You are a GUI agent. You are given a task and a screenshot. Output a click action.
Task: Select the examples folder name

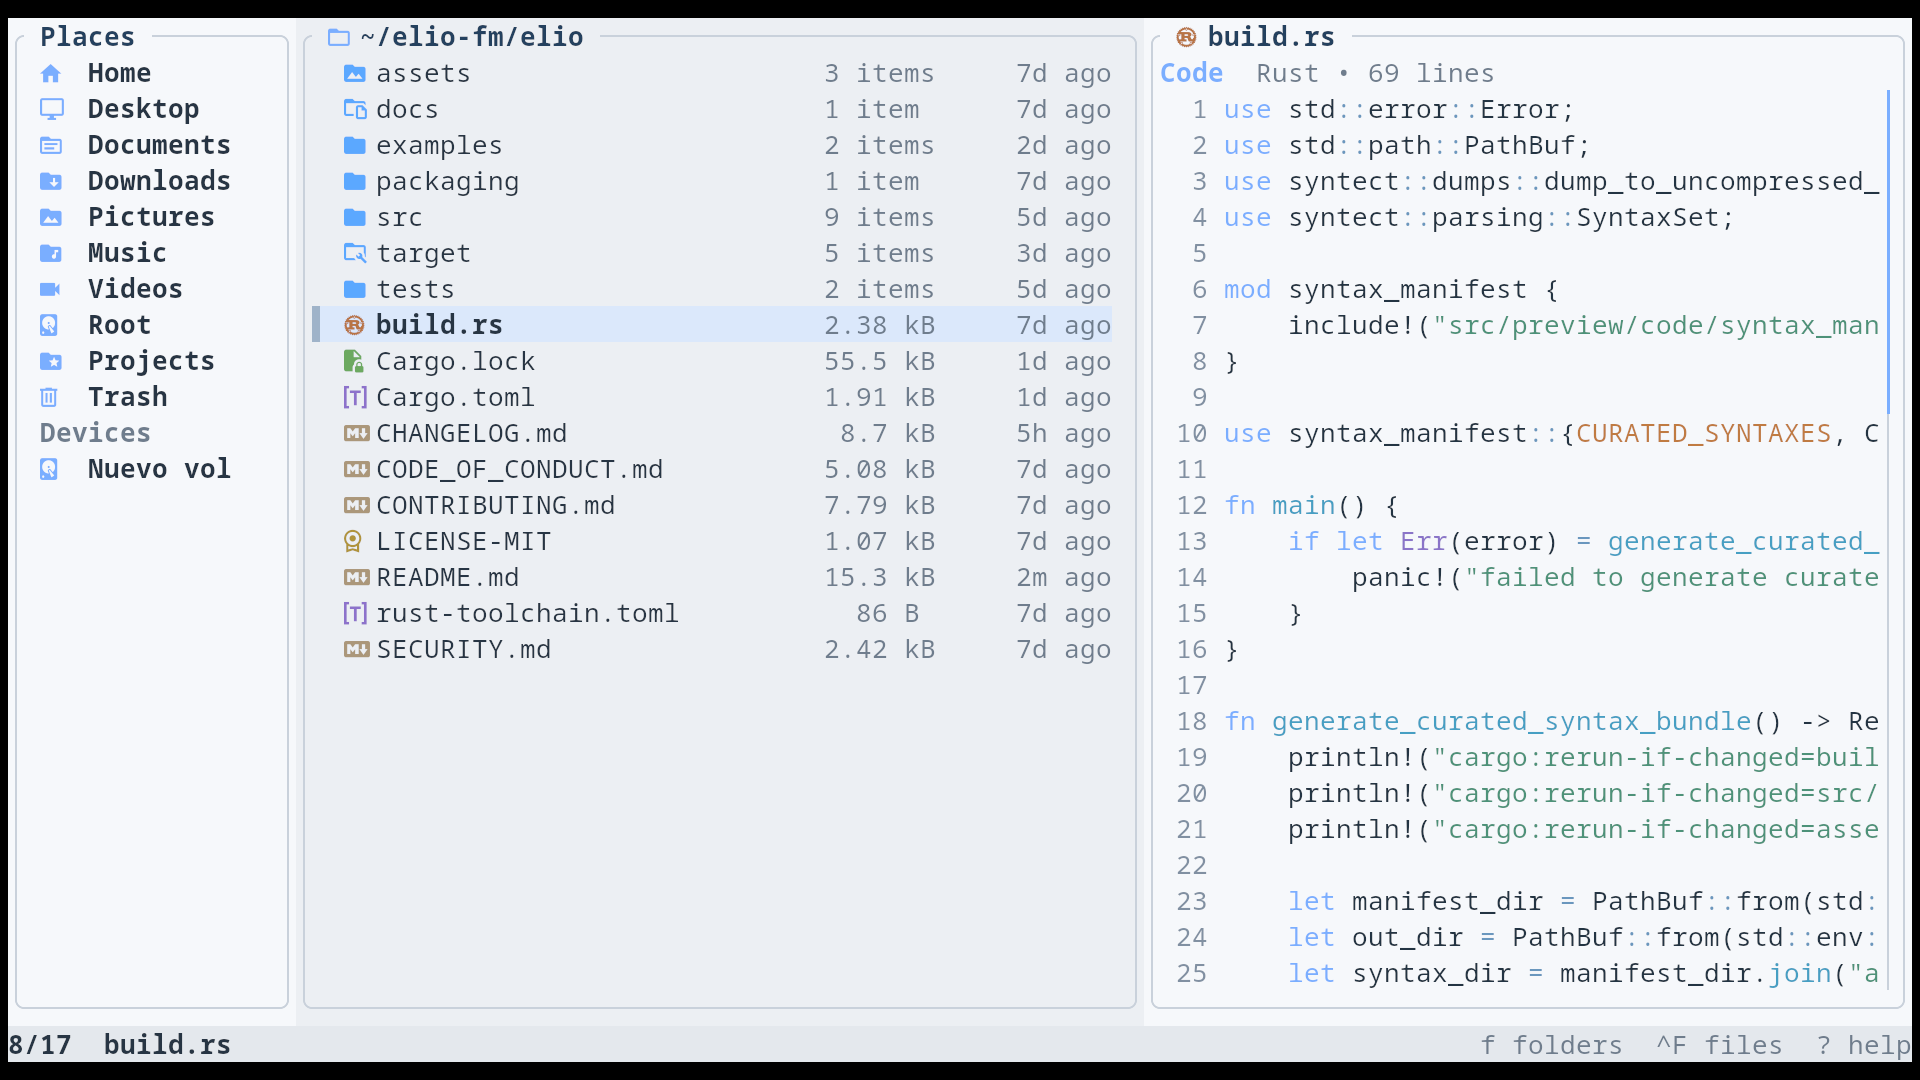(439, 146)
